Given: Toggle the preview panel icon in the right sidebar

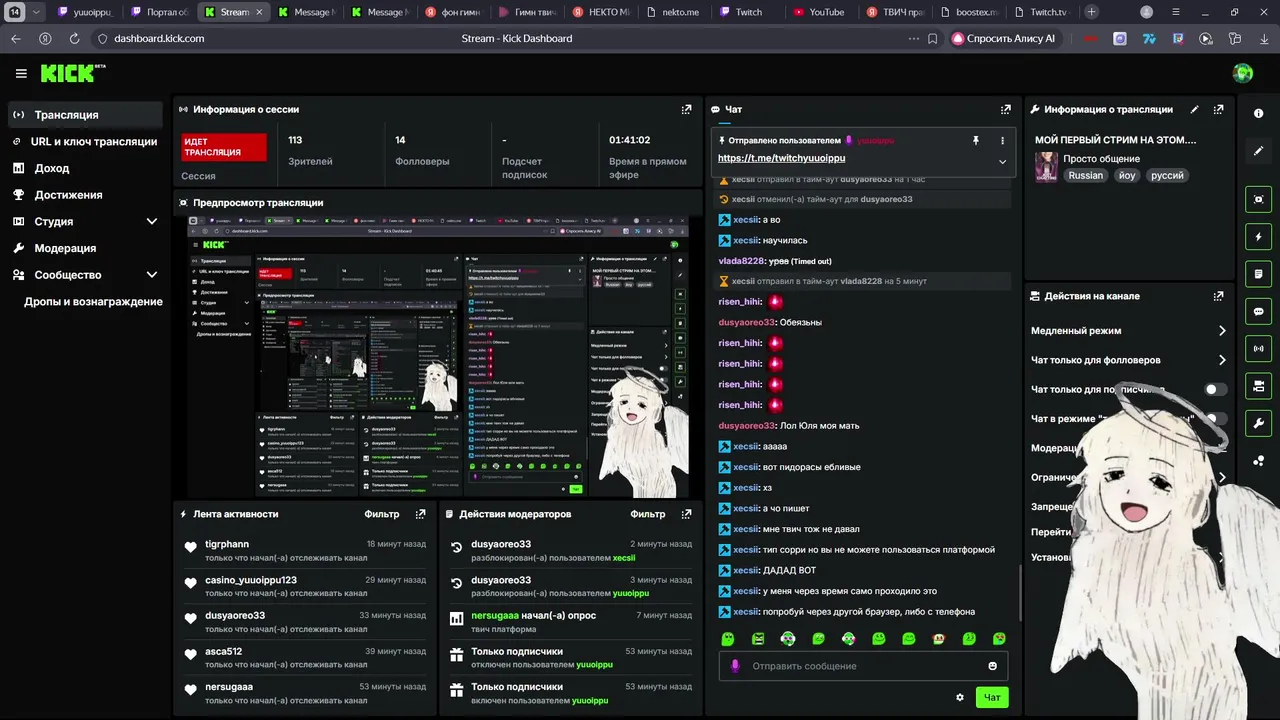Looking at the screenshot, I should tap(1258, 199).
